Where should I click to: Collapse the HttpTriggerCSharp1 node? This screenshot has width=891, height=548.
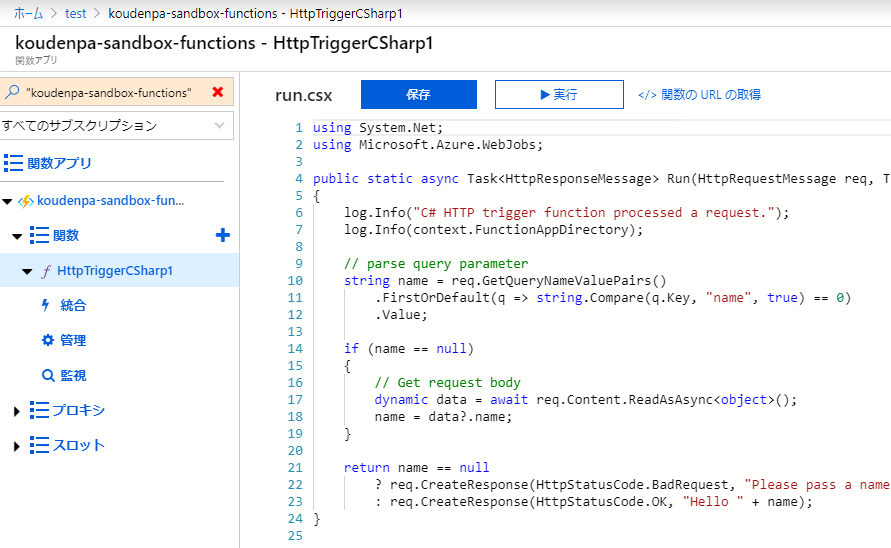[x=27, y=271]
